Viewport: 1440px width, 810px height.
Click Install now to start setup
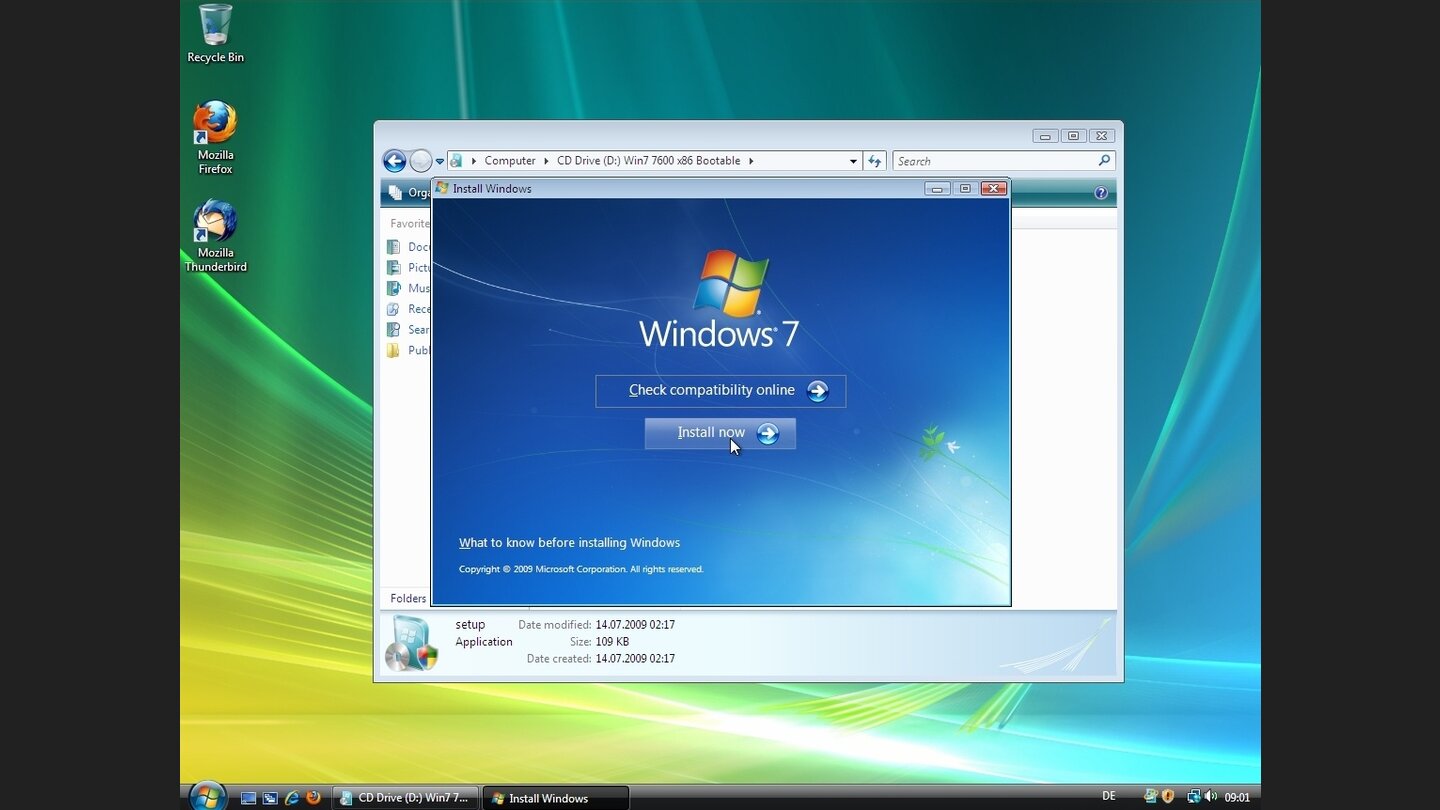pos(720,433)
